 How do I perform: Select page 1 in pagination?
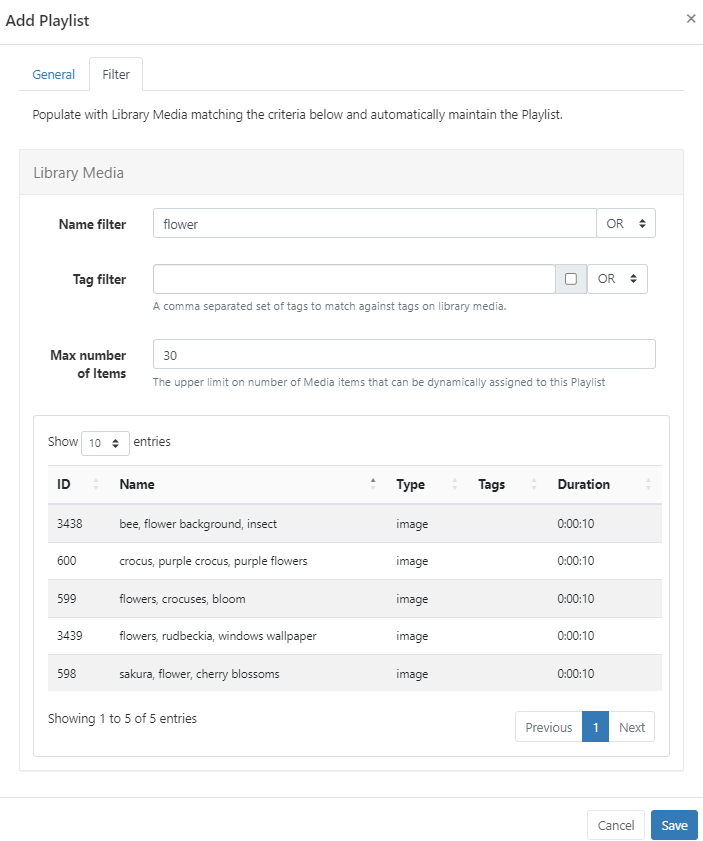(x=595, y=727)
